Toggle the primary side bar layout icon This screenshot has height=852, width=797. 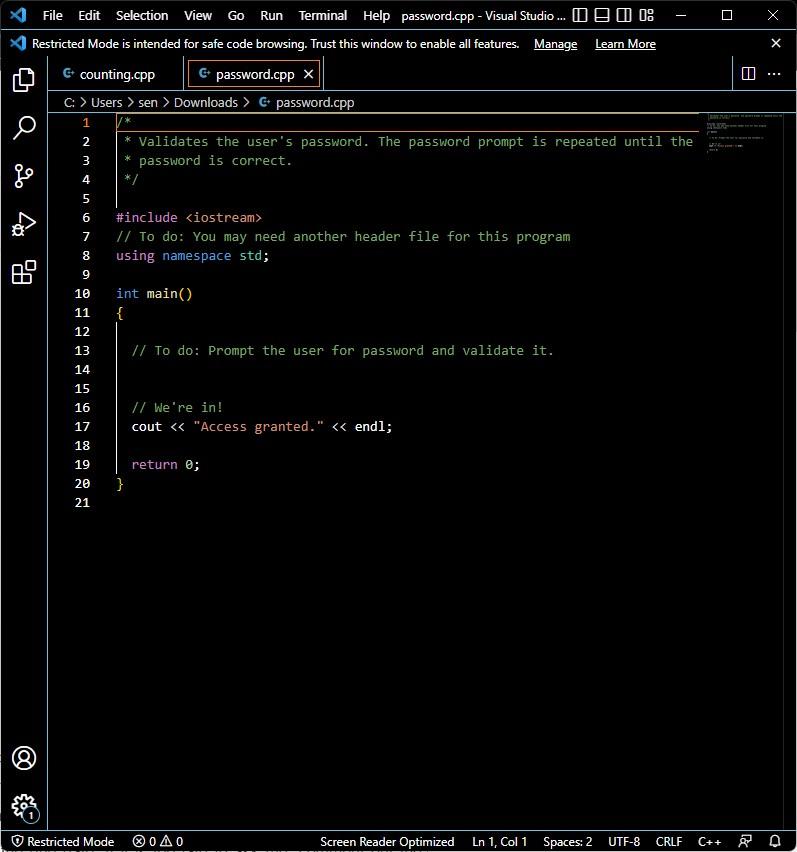click(580, 15)
